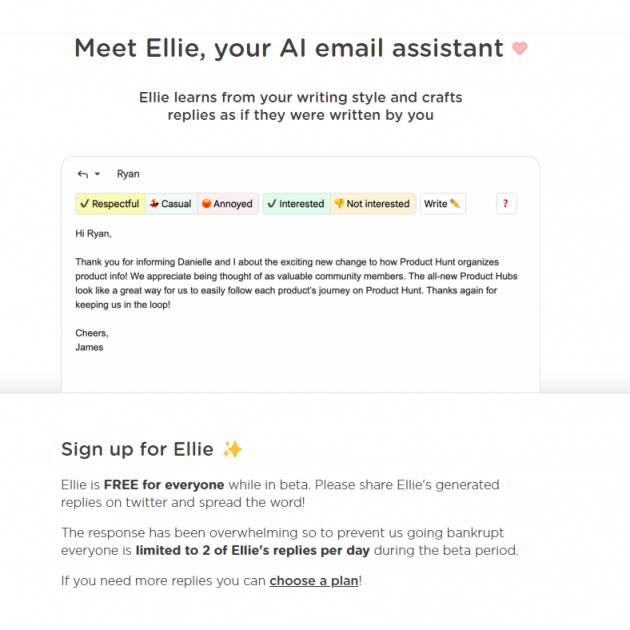
Task: Choose the Not interested reply option
Action: point(372,204)
